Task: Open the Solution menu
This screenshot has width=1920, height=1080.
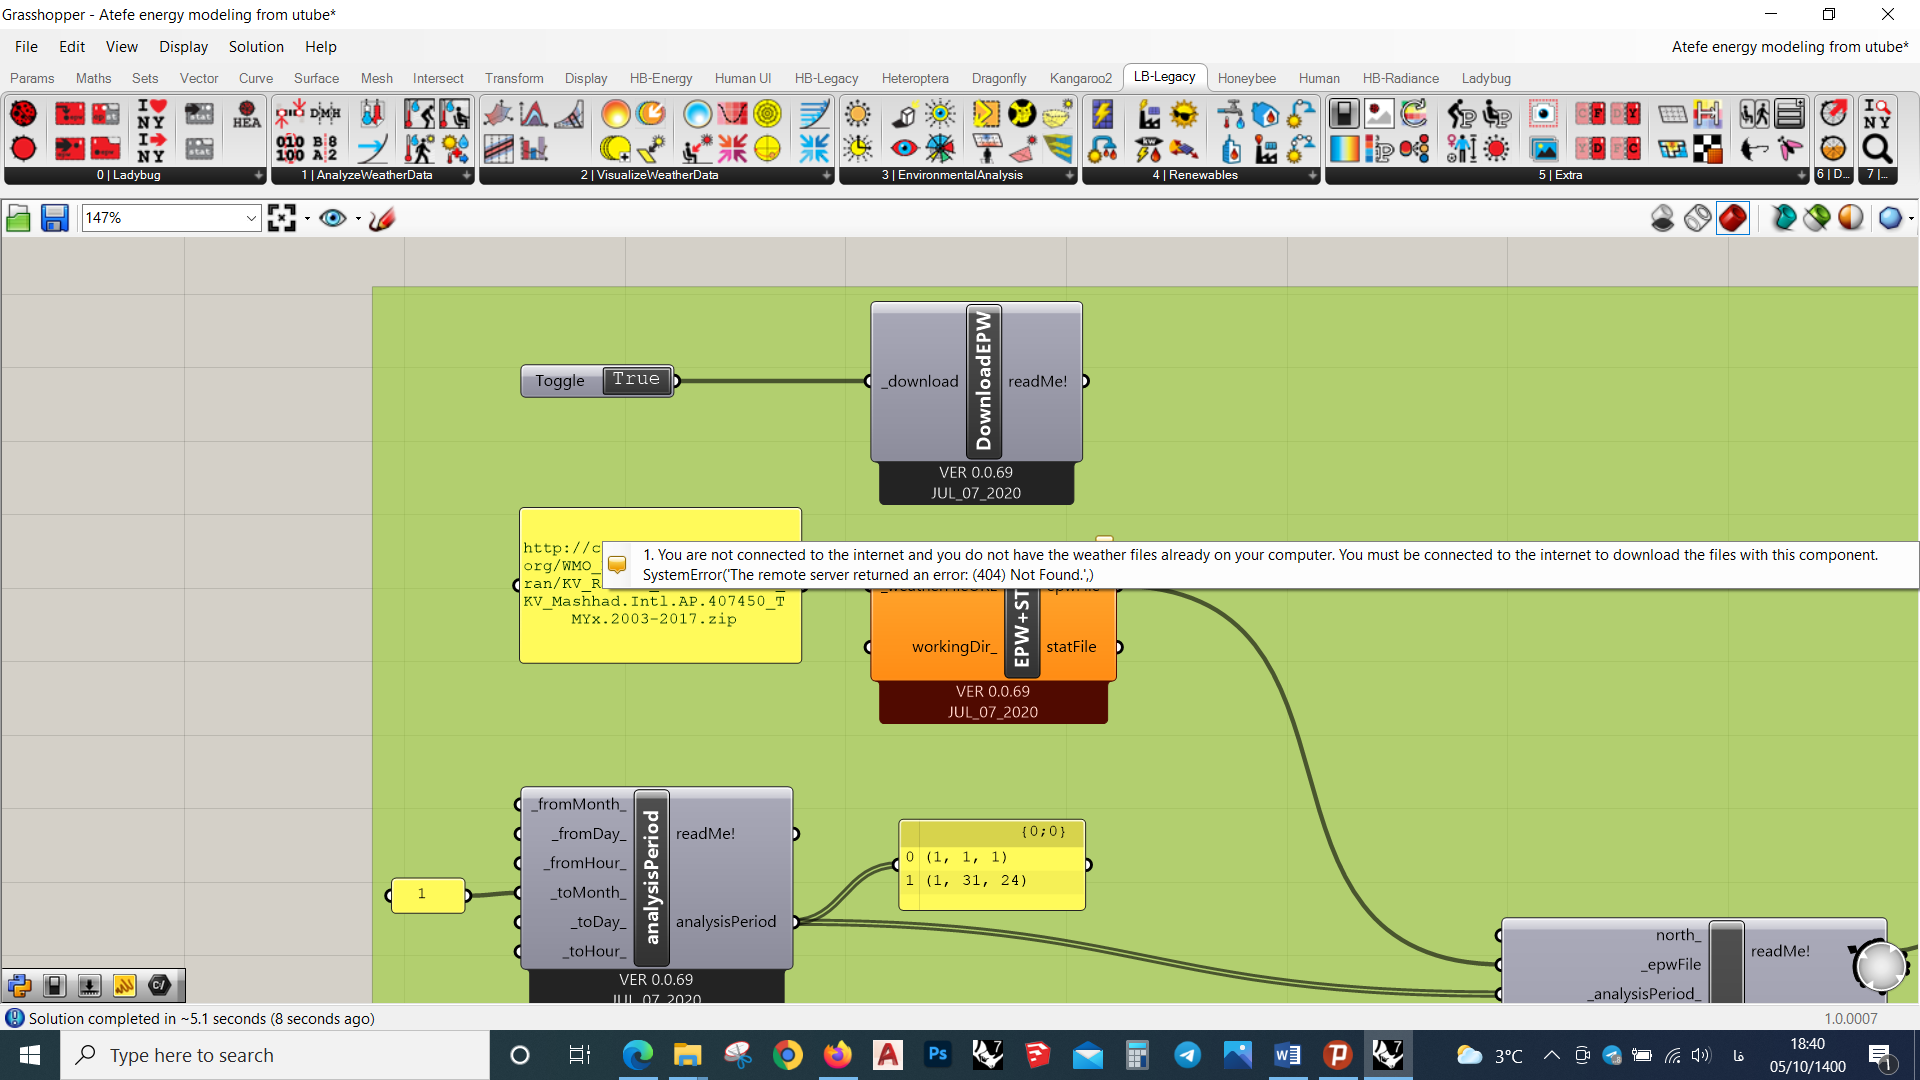Action: point(256,47)
